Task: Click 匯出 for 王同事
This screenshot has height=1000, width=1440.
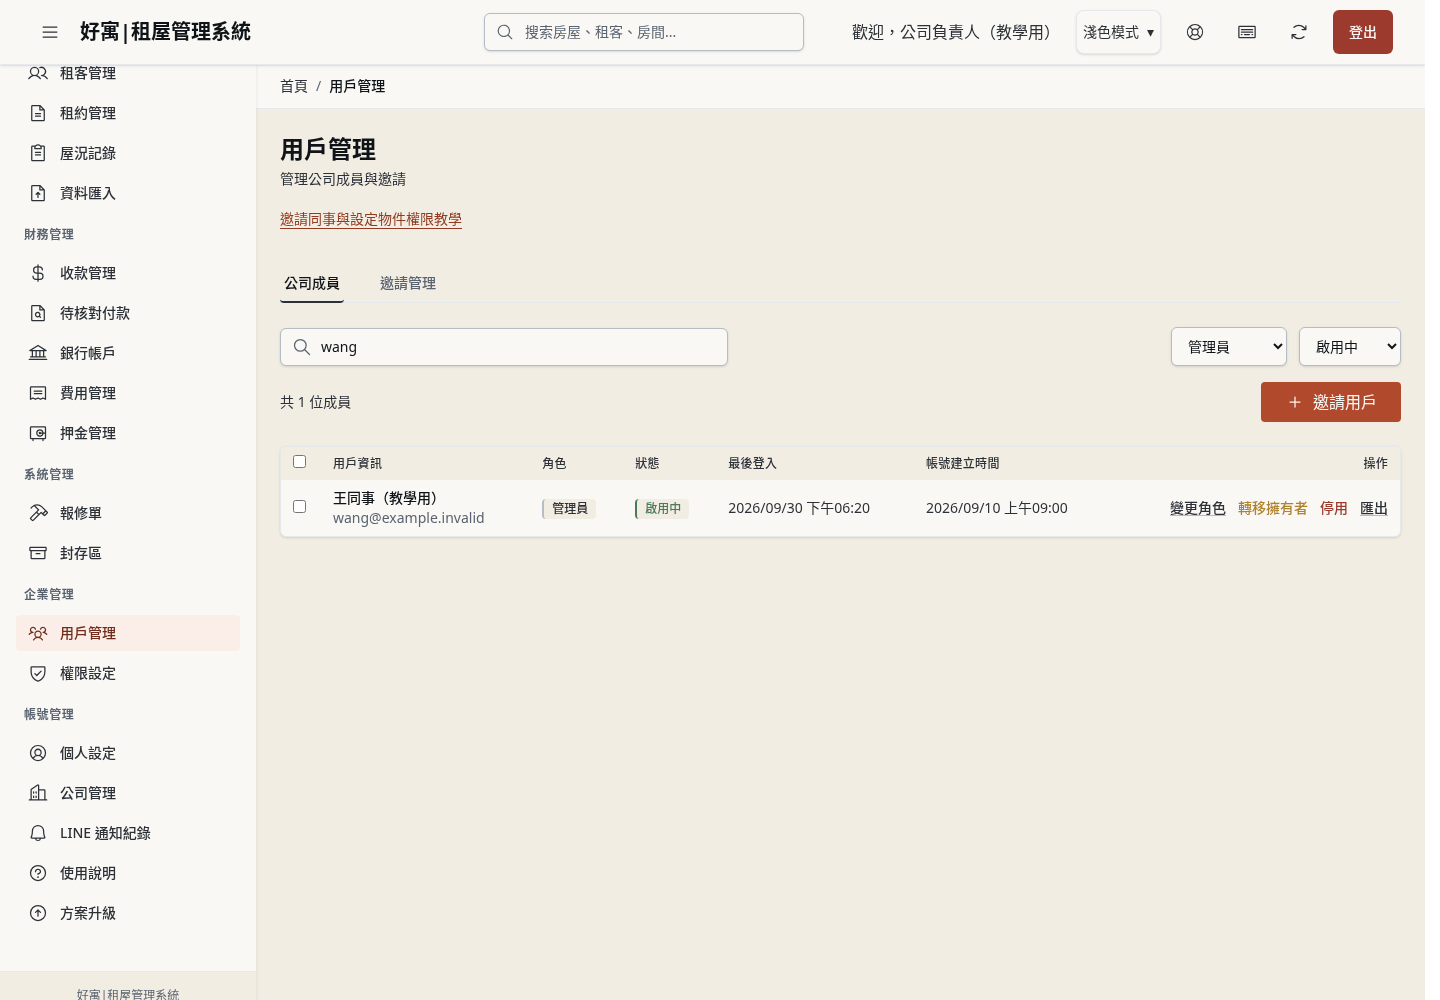Action: click(x=1374, y=508)
